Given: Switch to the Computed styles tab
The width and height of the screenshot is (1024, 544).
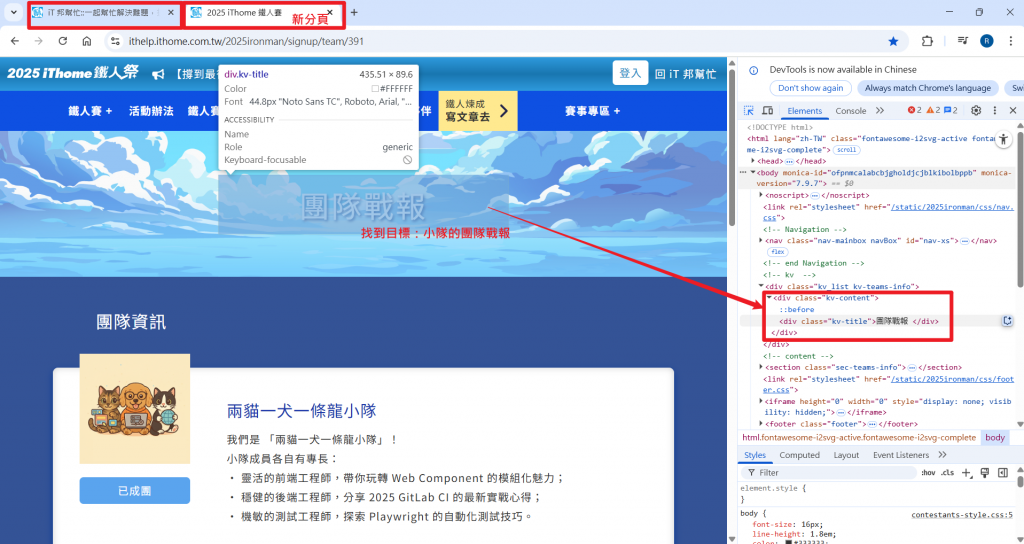Looking at the screenshot, I should pyautogui.click(x=799, y=455).
